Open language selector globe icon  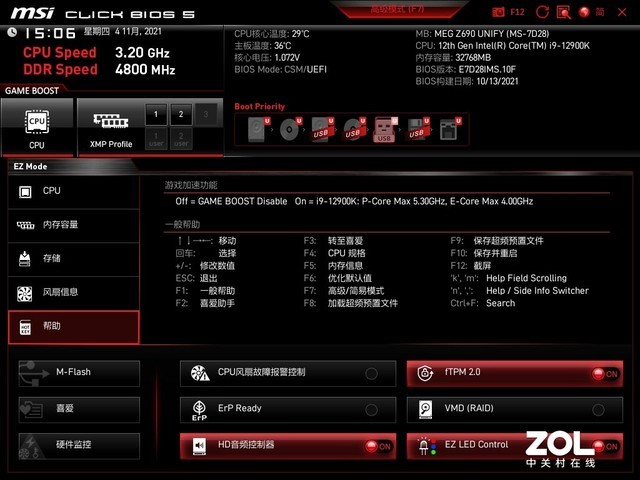click(x=584, y=12)
